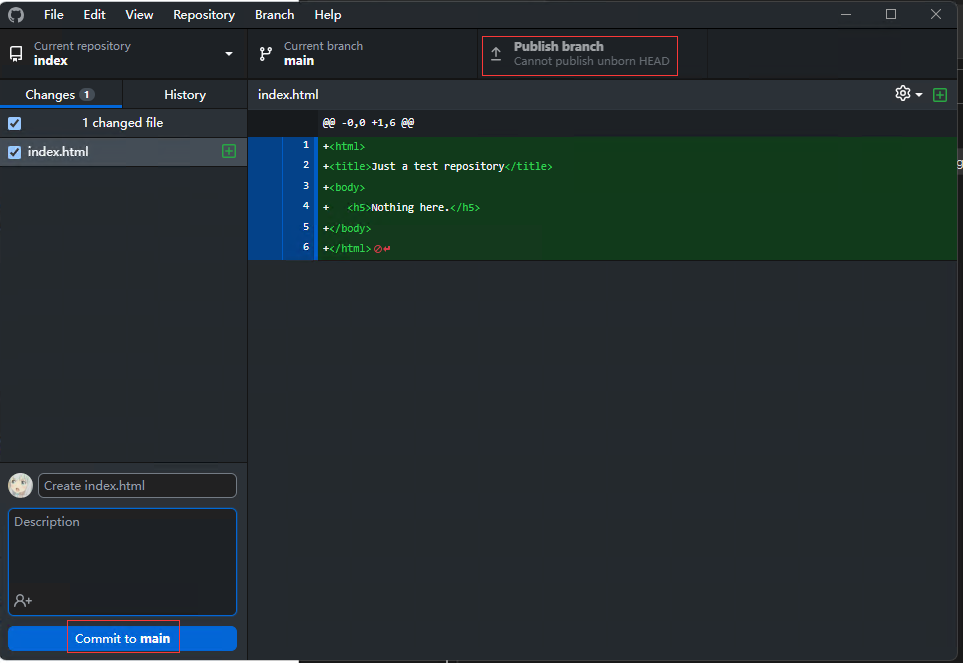Open the Edit menu
Image resolution: width=963 pixels, height=663 pixels.
95,15
